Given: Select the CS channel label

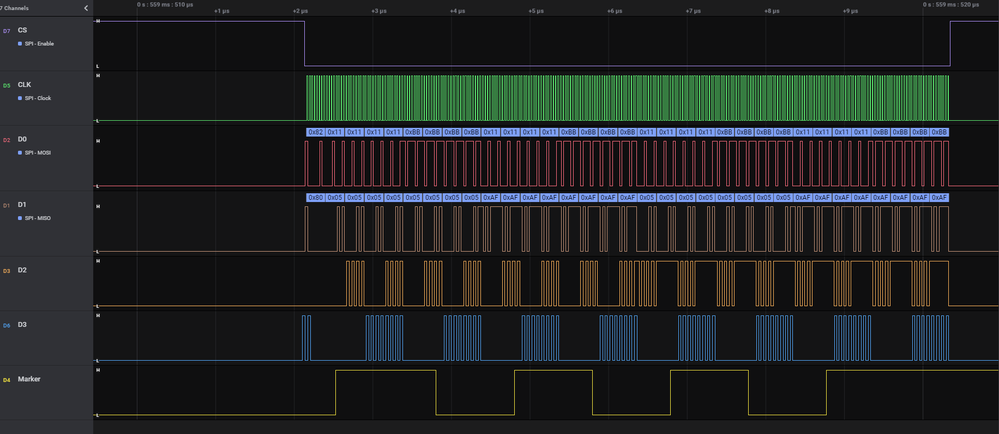Looking at the screenshot, I should click(22, 30).
